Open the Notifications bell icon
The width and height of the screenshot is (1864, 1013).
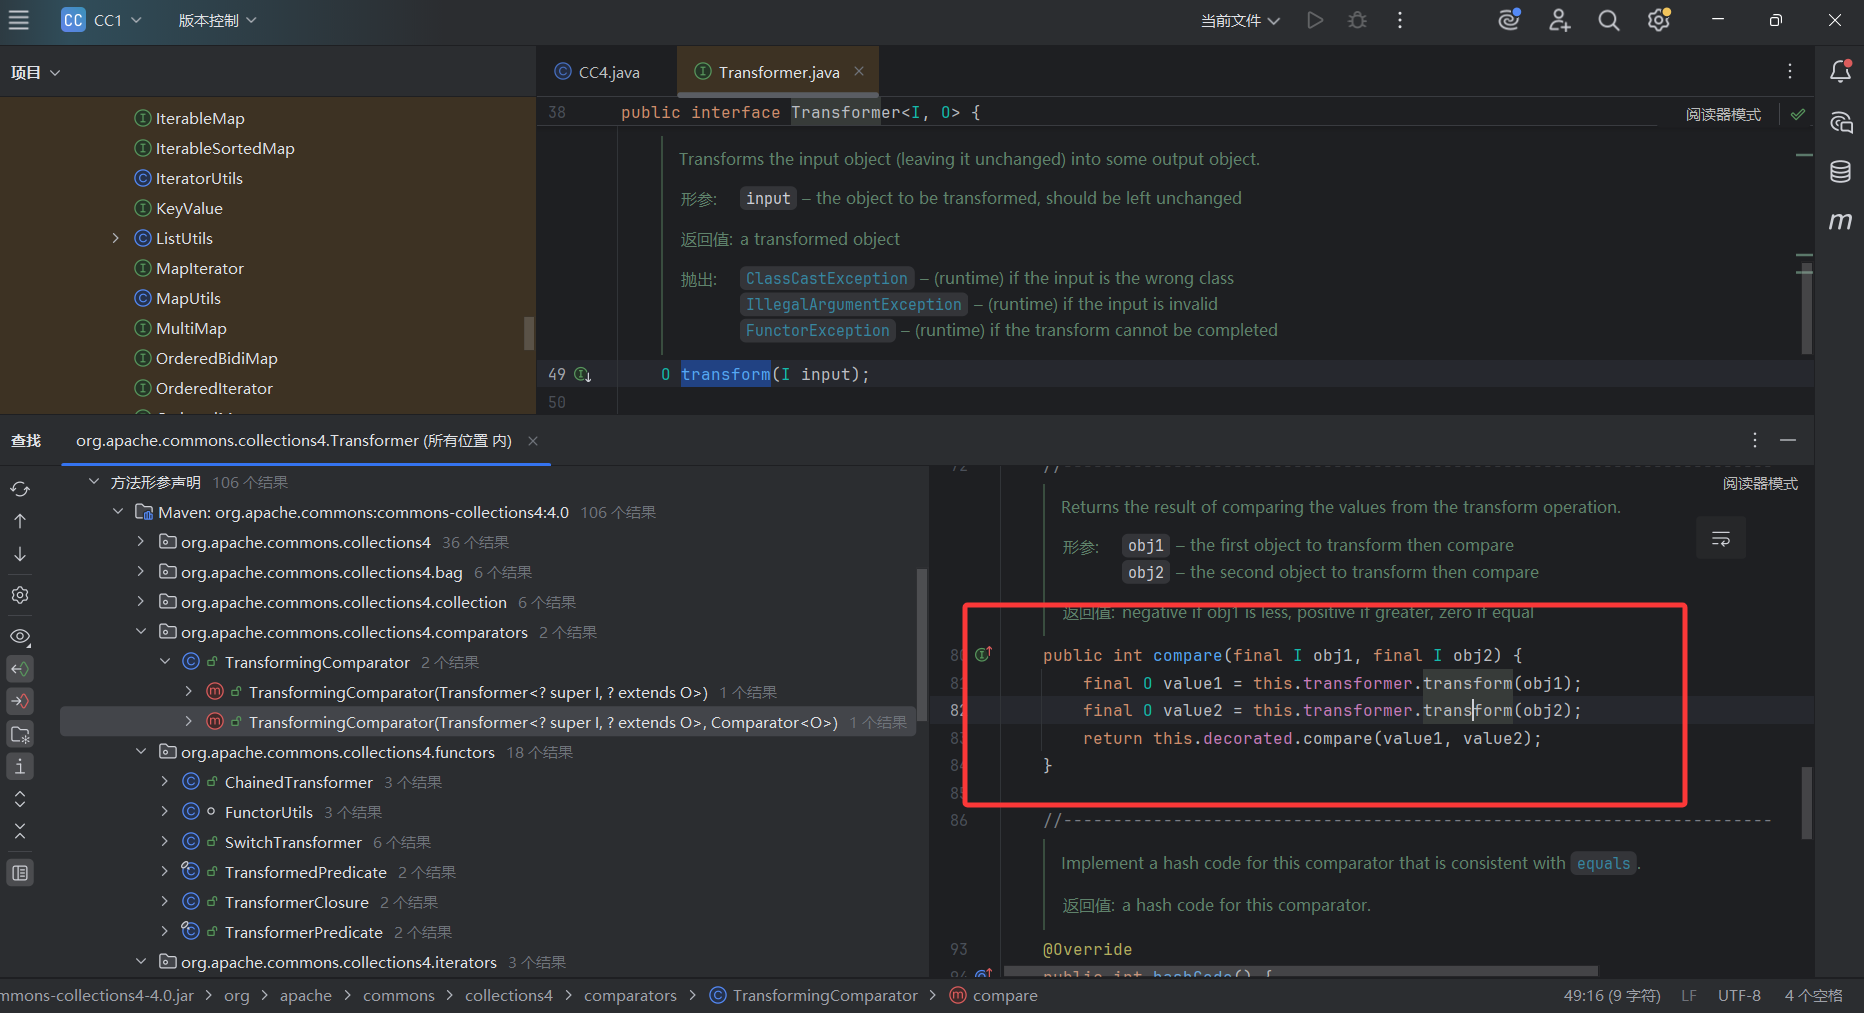[1840, 71]
